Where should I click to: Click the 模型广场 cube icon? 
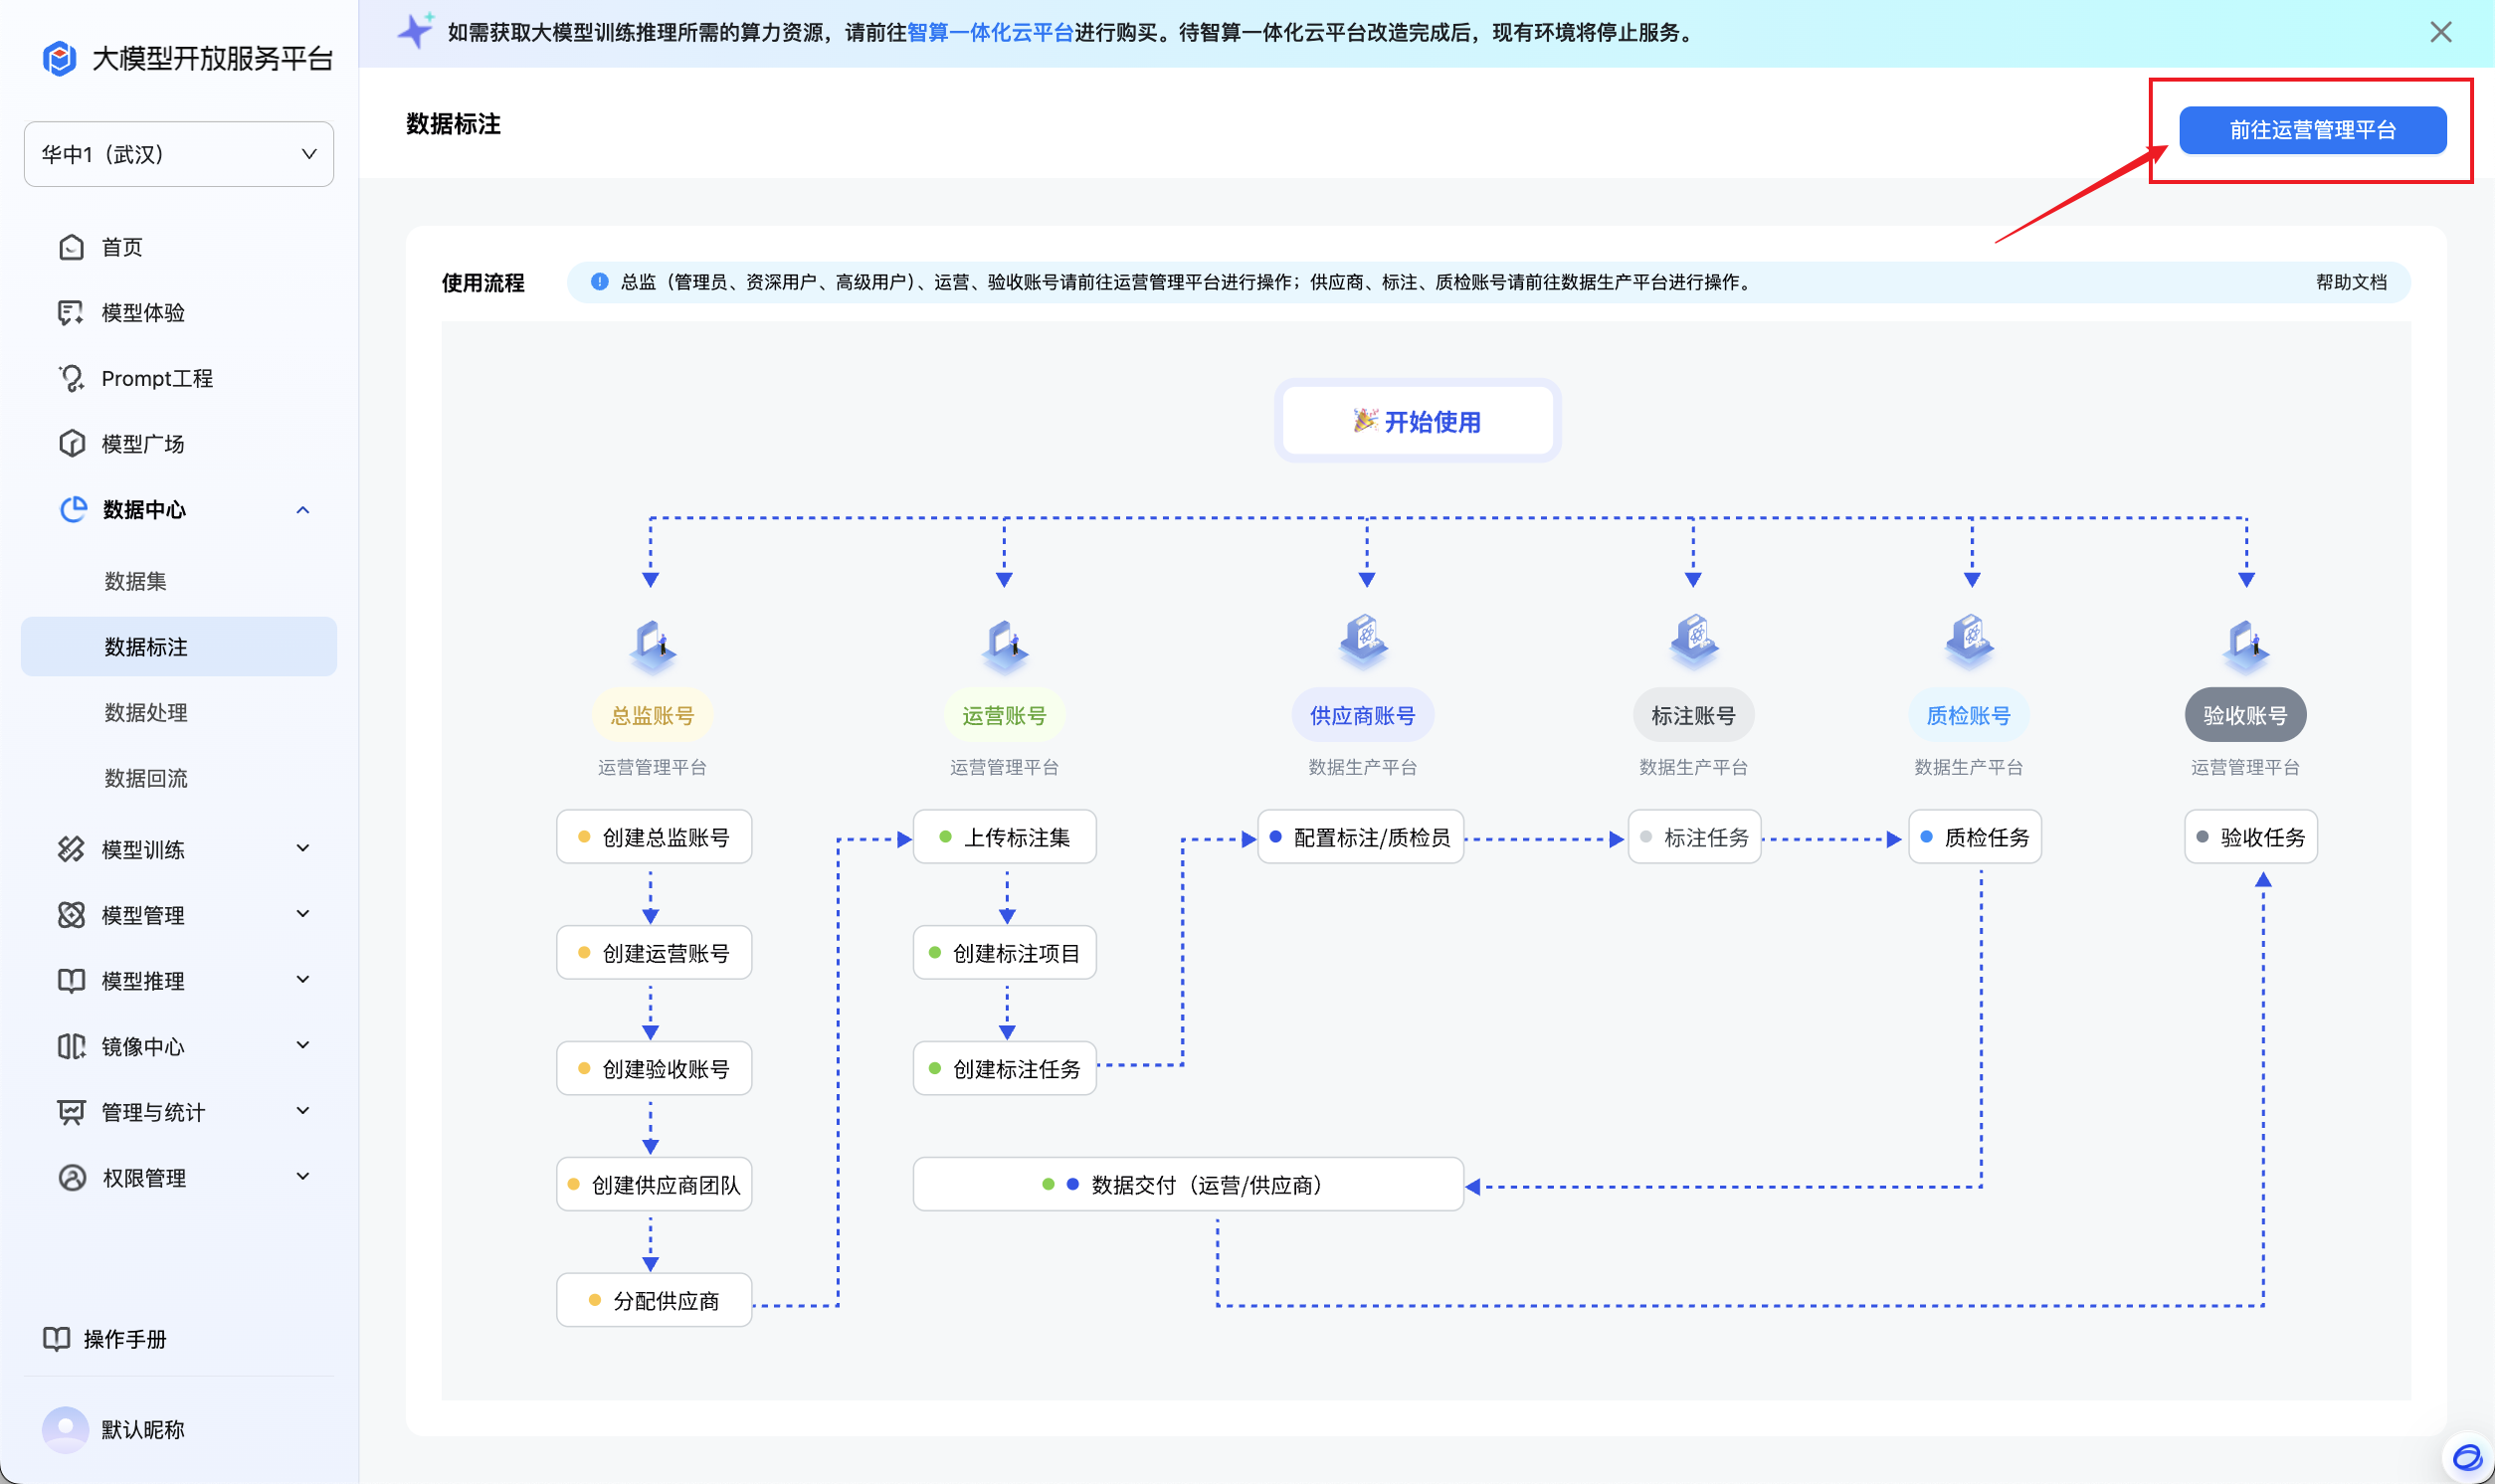pyautogui.click(x=71, y=444)
